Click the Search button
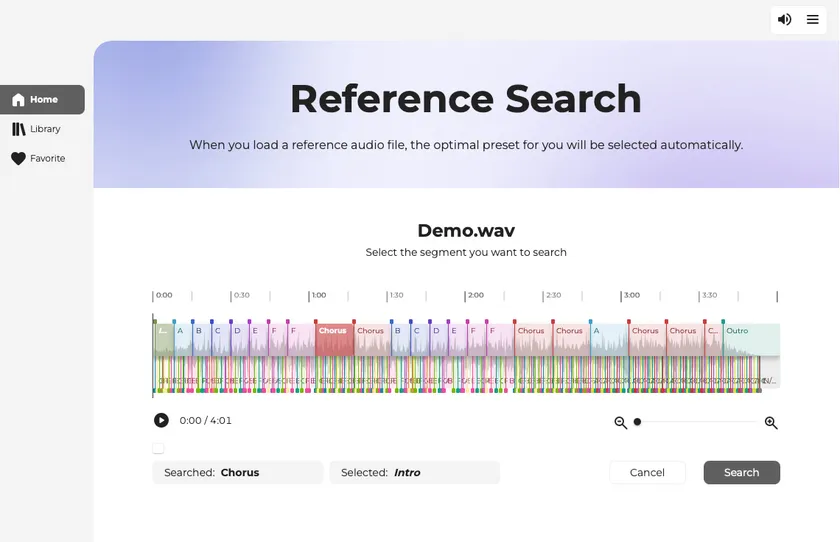This screenshot has width=840, height=542. [741, 472]
